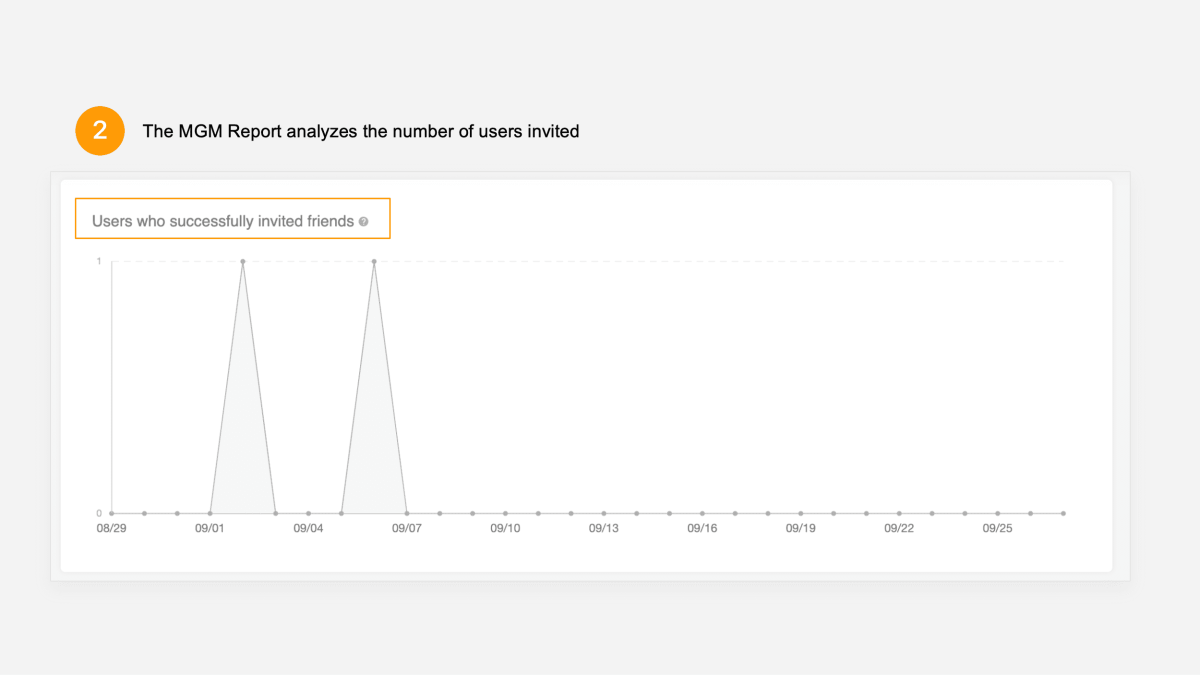Click the y-axis label "1"

pyautogui.click(x=99, y=262)
